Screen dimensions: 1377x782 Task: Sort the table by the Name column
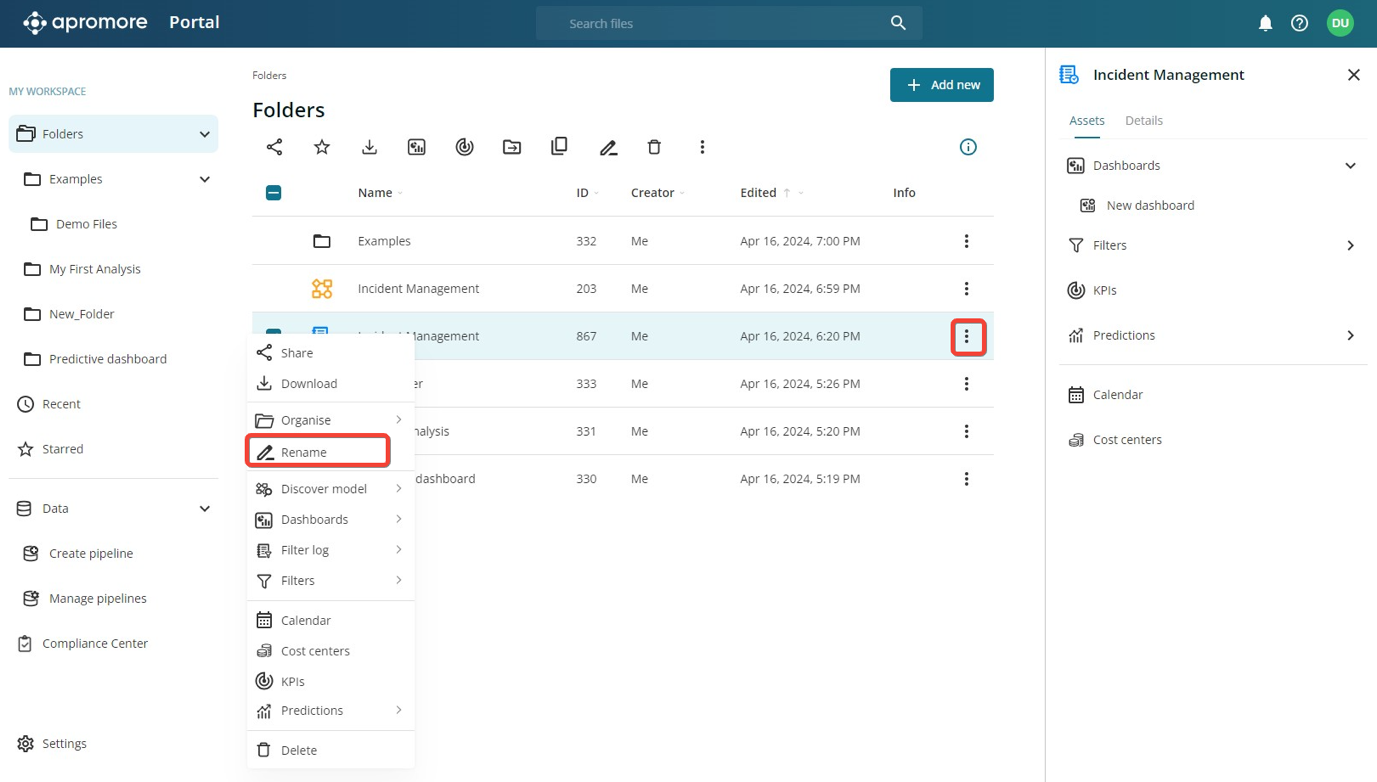coord(375,193)
